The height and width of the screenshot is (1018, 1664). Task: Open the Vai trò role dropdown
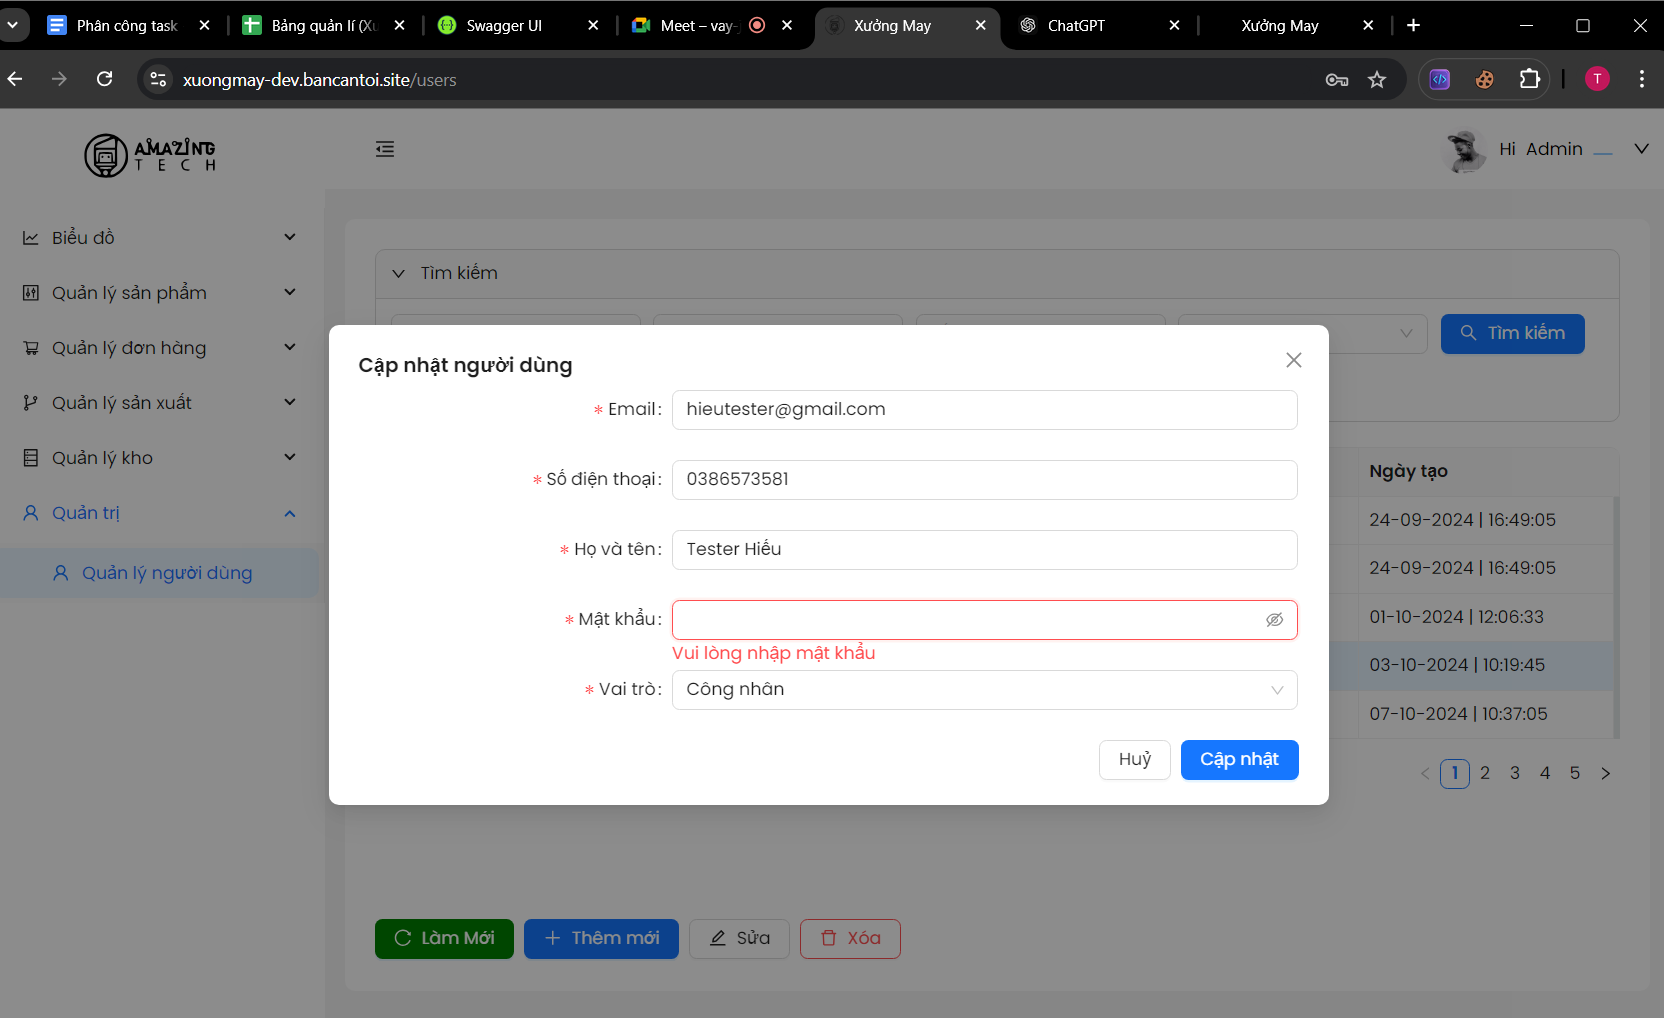click(984, 690)
